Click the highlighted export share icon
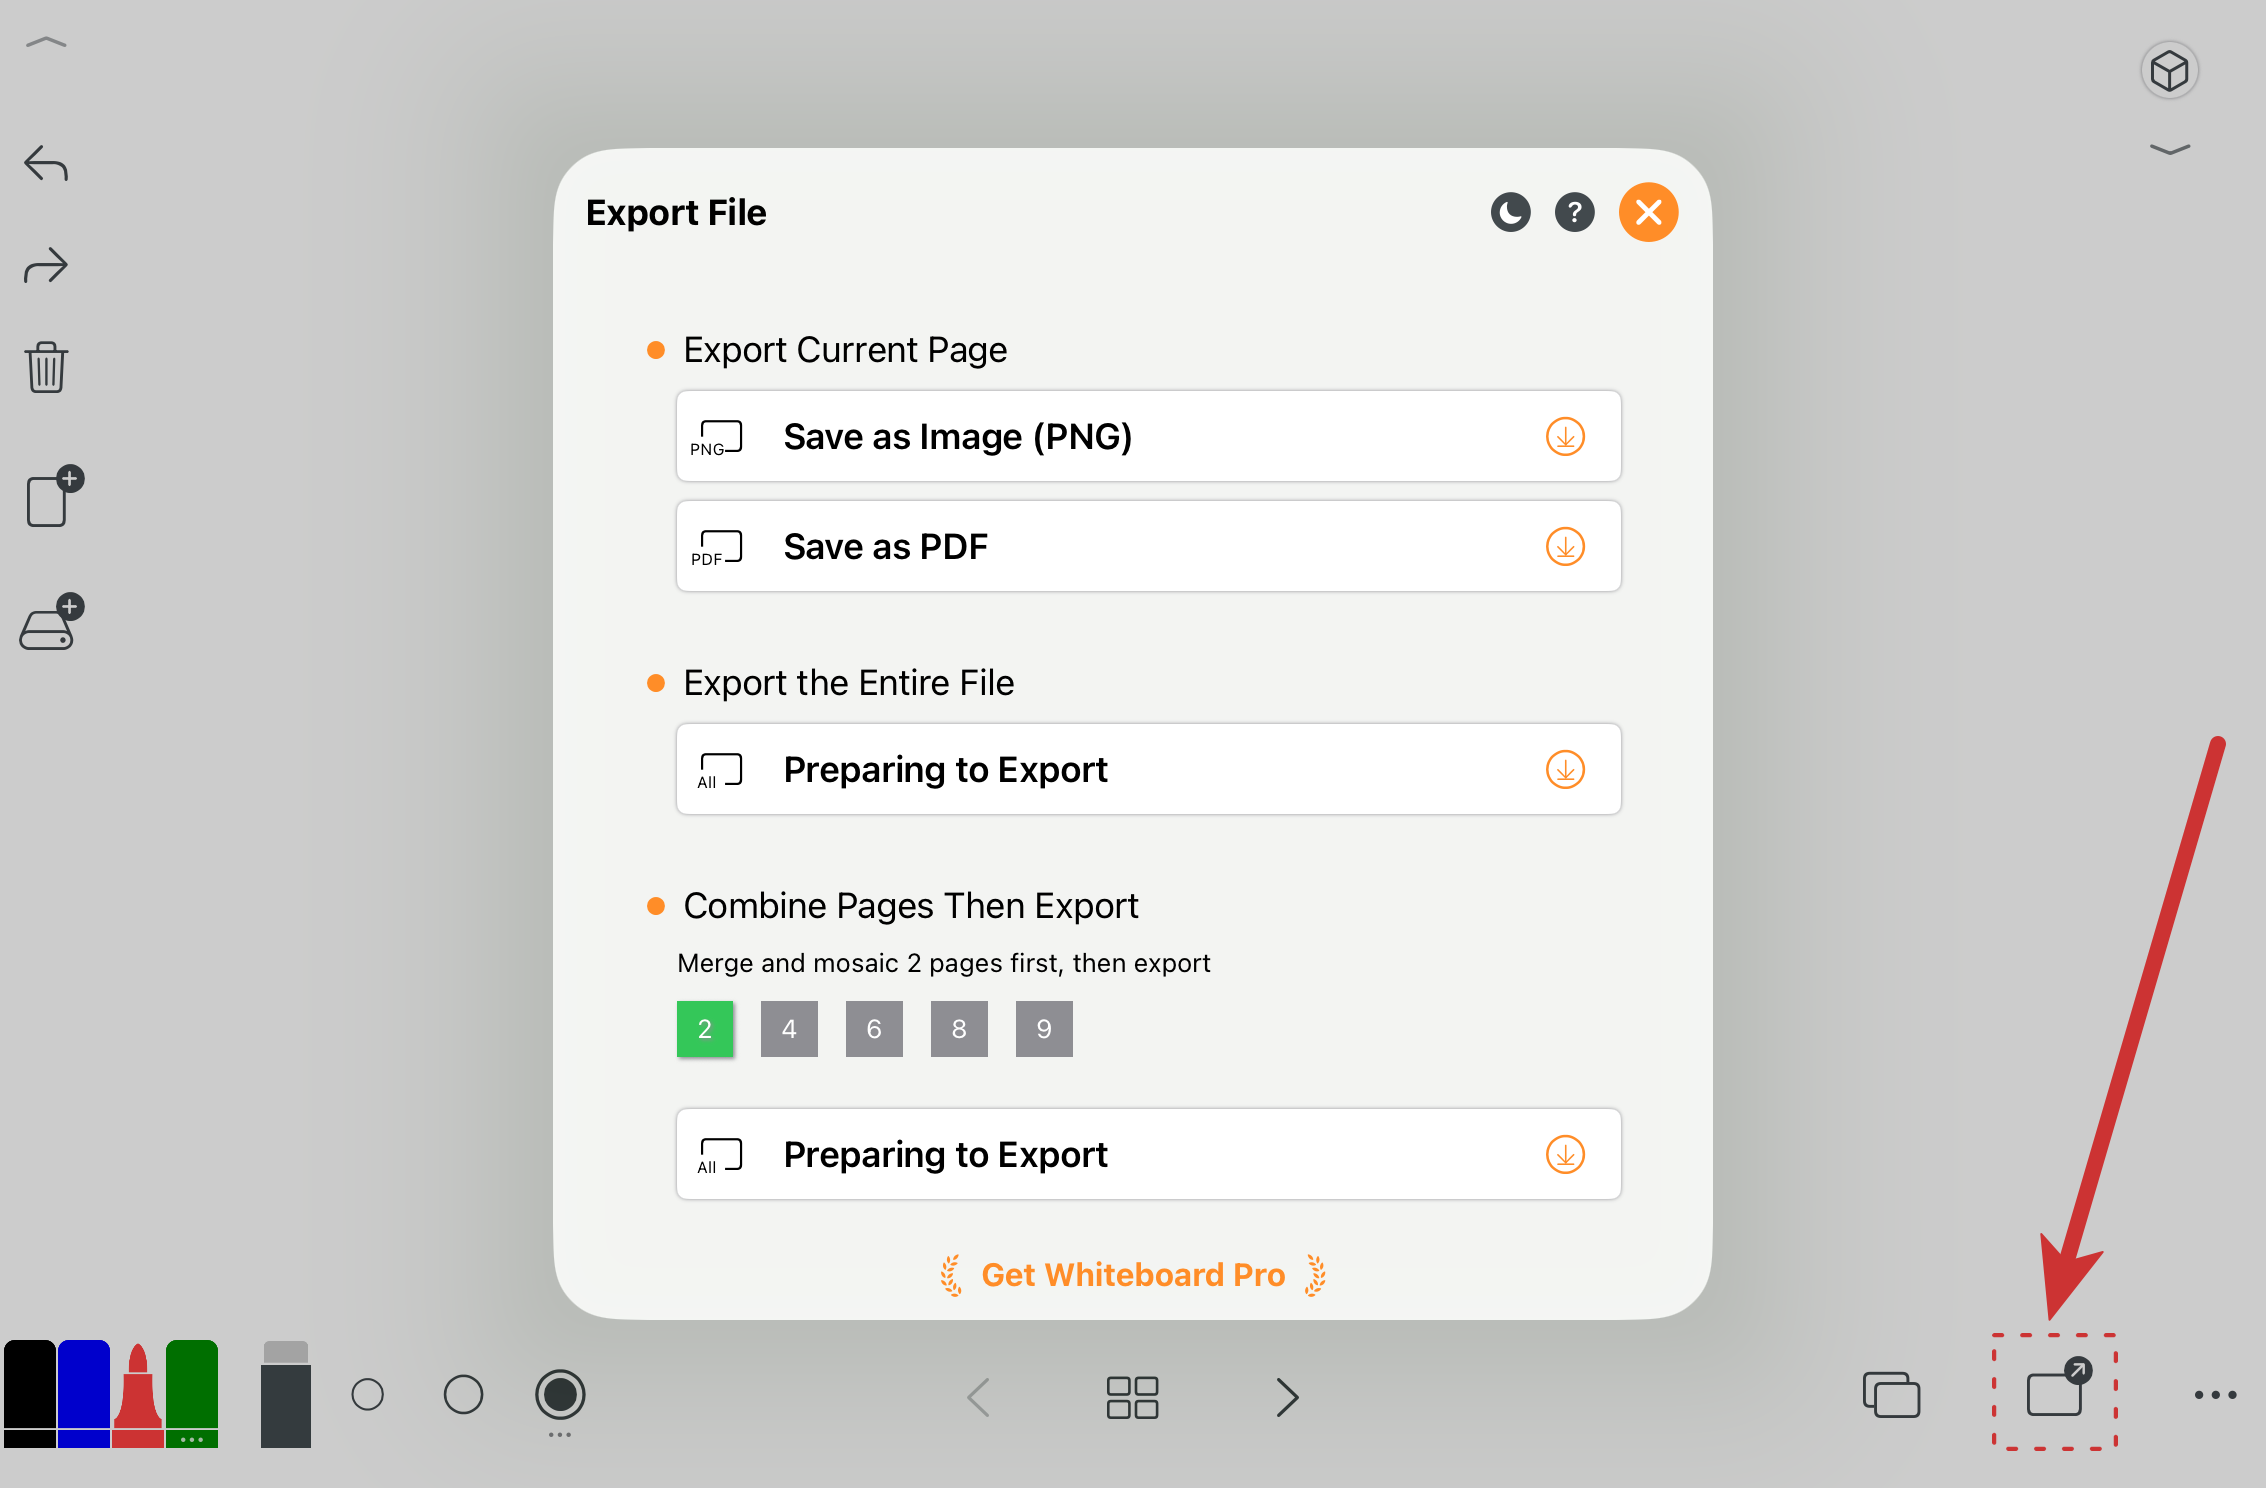Viewport: 2266px width, 1488px height. tap(2055, 1395)
